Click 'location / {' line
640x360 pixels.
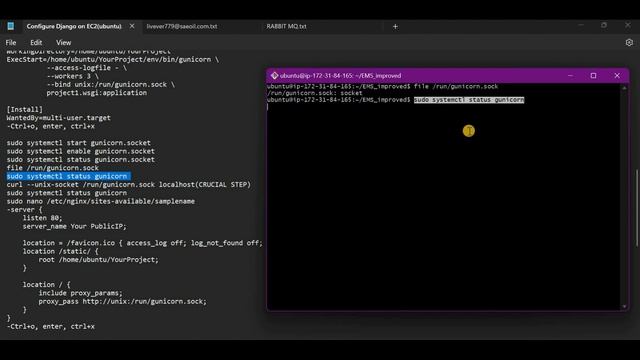point(47,284)
